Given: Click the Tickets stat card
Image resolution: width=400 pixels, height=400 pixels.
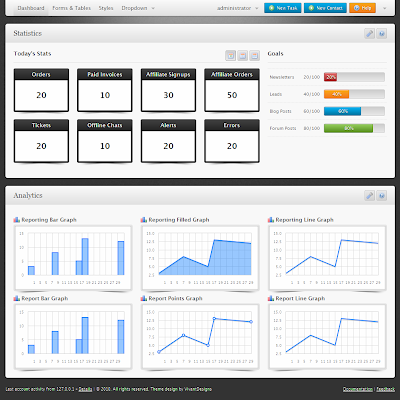Looking at the screenshot, I should (x=41, y=141).
